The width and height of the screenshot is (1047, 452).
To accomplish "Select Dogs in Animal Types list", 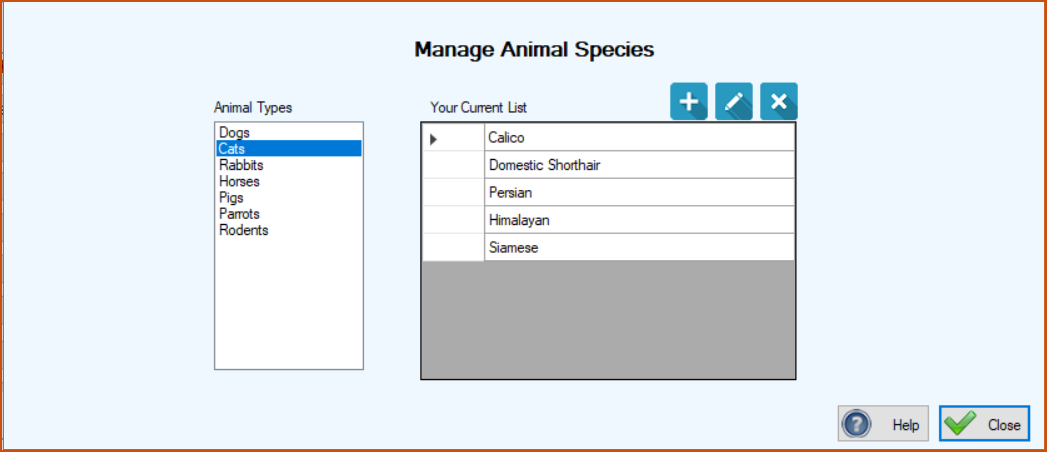I will coord(288,133).
